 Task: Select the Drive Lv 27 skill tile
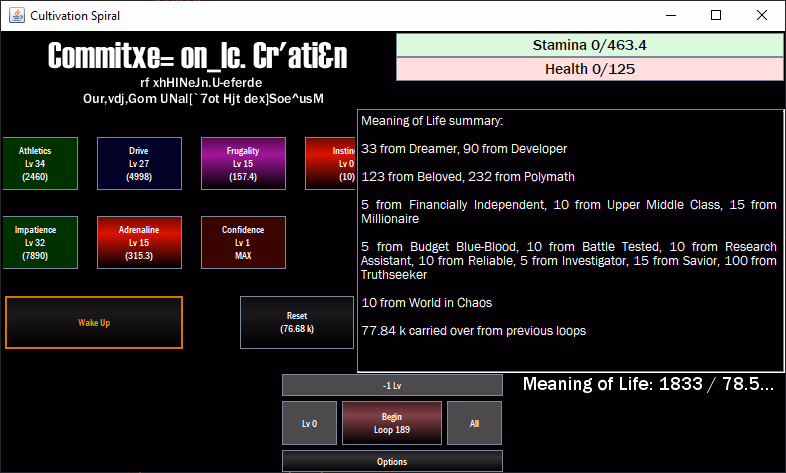(x=139, y=164)
